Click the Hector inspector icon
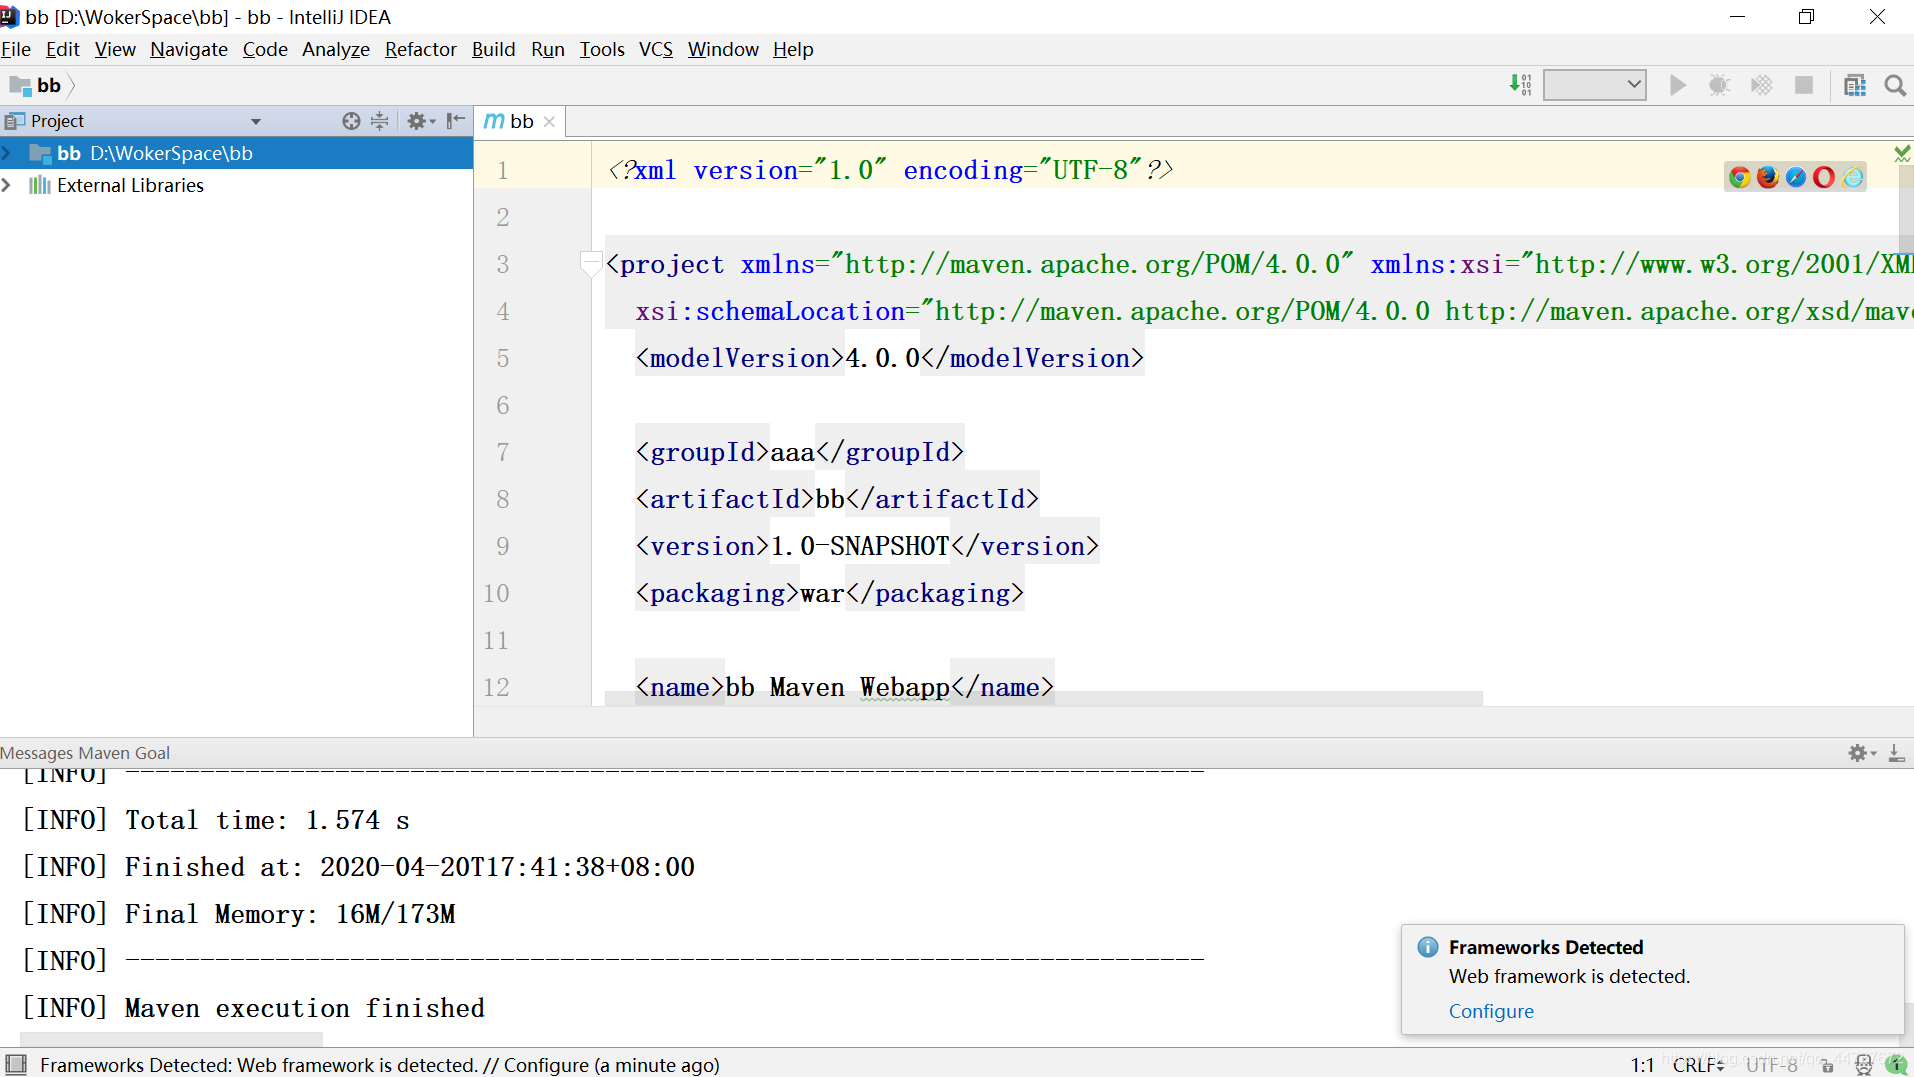Image resolution: width=1914 pixels, height=1077 pixels. pyautogui.click(x=1863, y=1065)
